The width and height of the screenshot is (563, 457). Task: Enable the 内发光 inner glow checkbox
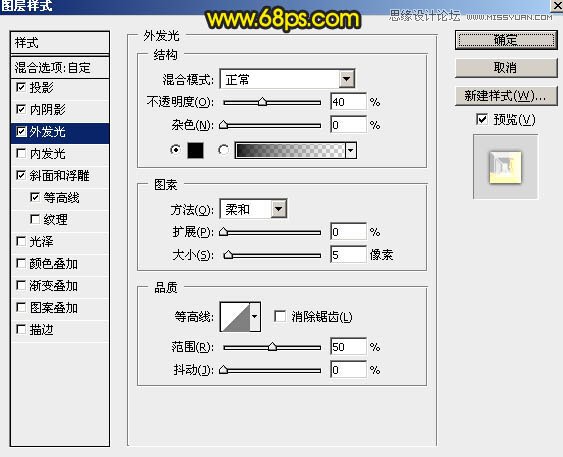[x=21, y=153]
